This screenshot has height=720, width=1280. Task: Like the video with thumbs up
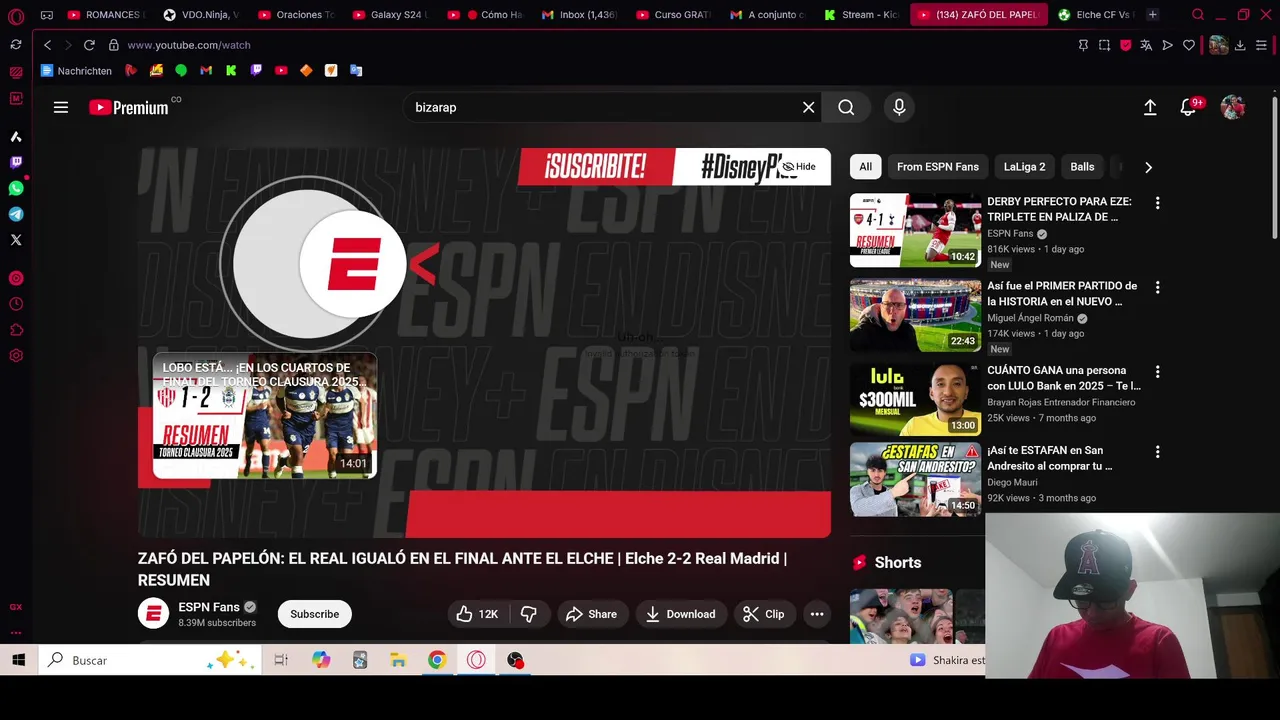point(477,614)
